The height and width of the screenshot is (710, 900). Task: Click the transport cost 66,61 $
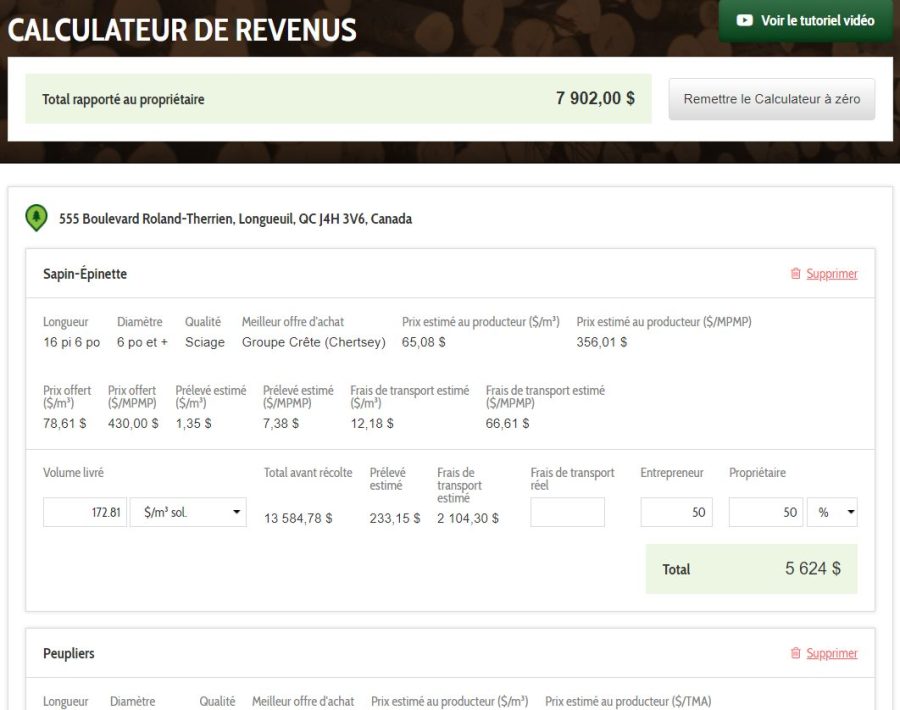coord(507,424)
